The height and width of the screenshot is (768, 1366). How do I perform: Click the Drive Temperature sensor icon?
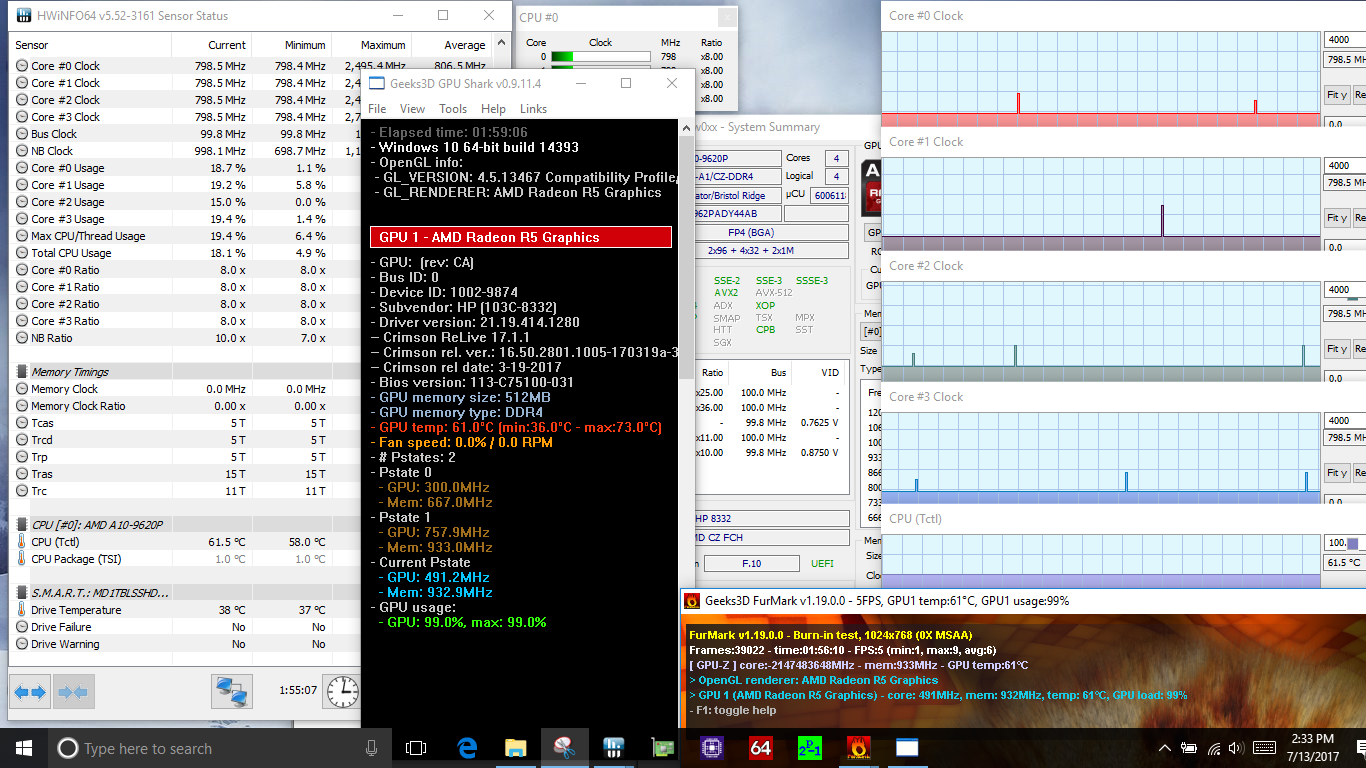pyautogui.click(x=22, y=610)
